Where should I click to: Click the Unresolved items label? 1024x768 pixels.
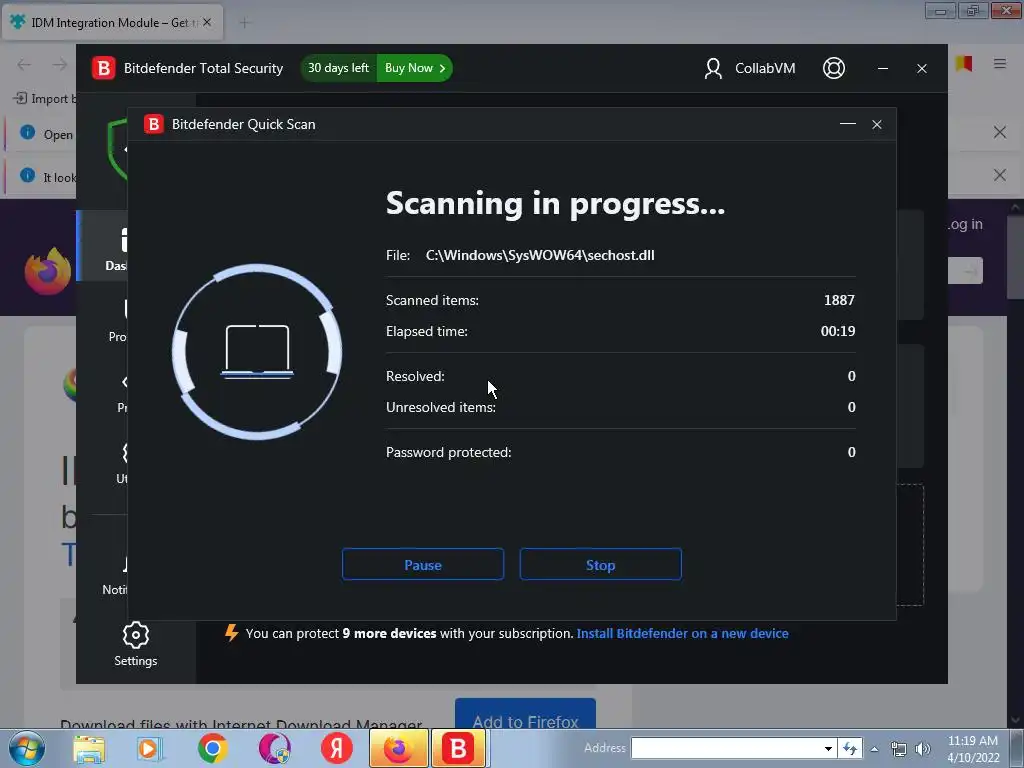tap(441, 407)
